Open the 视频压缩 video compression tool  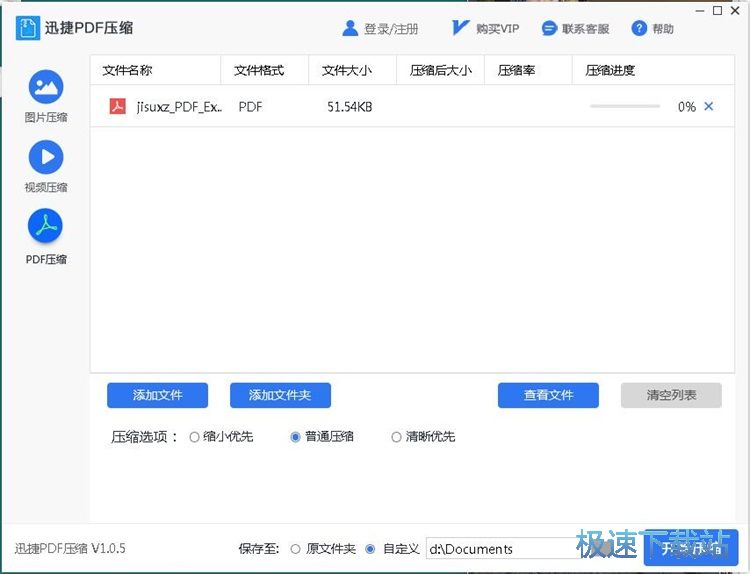coord(46,166)
